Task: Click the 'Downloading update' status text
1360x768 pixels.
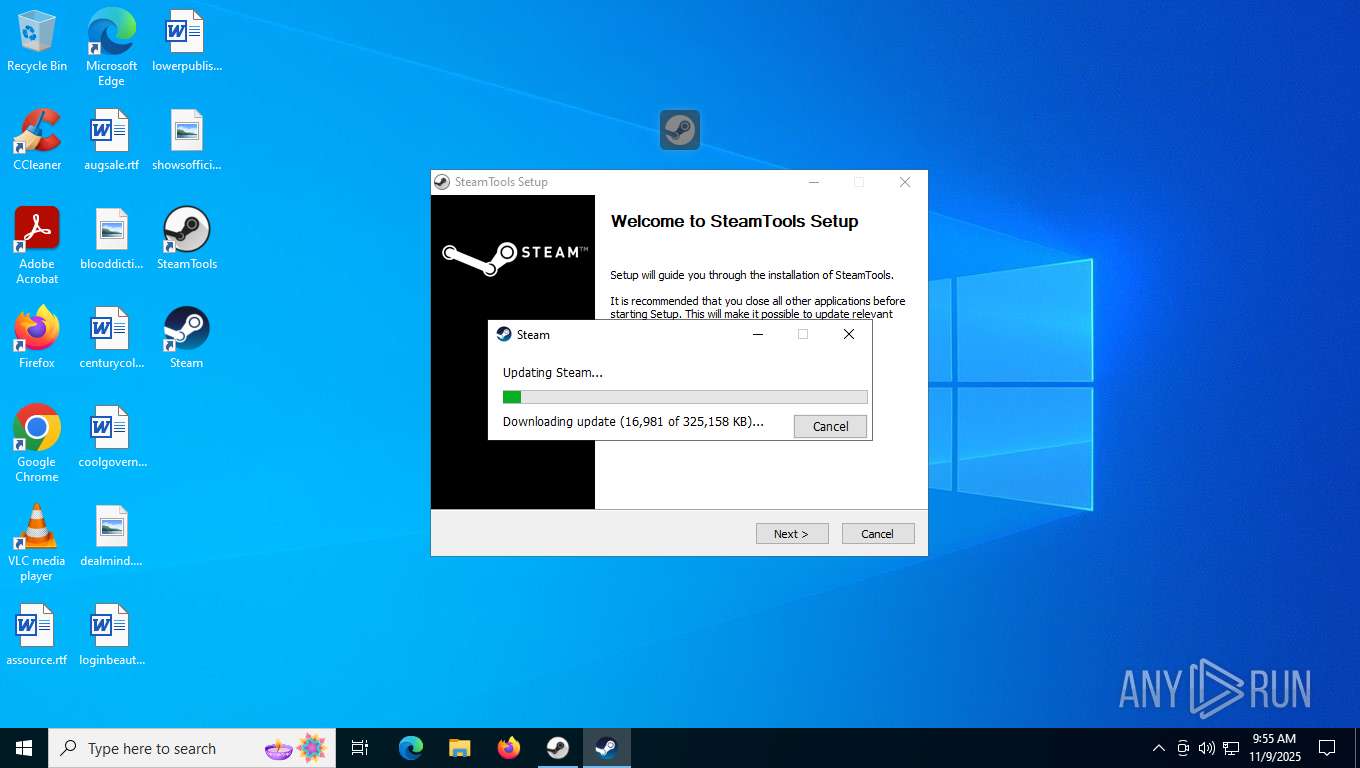Action: coord(633,422)
